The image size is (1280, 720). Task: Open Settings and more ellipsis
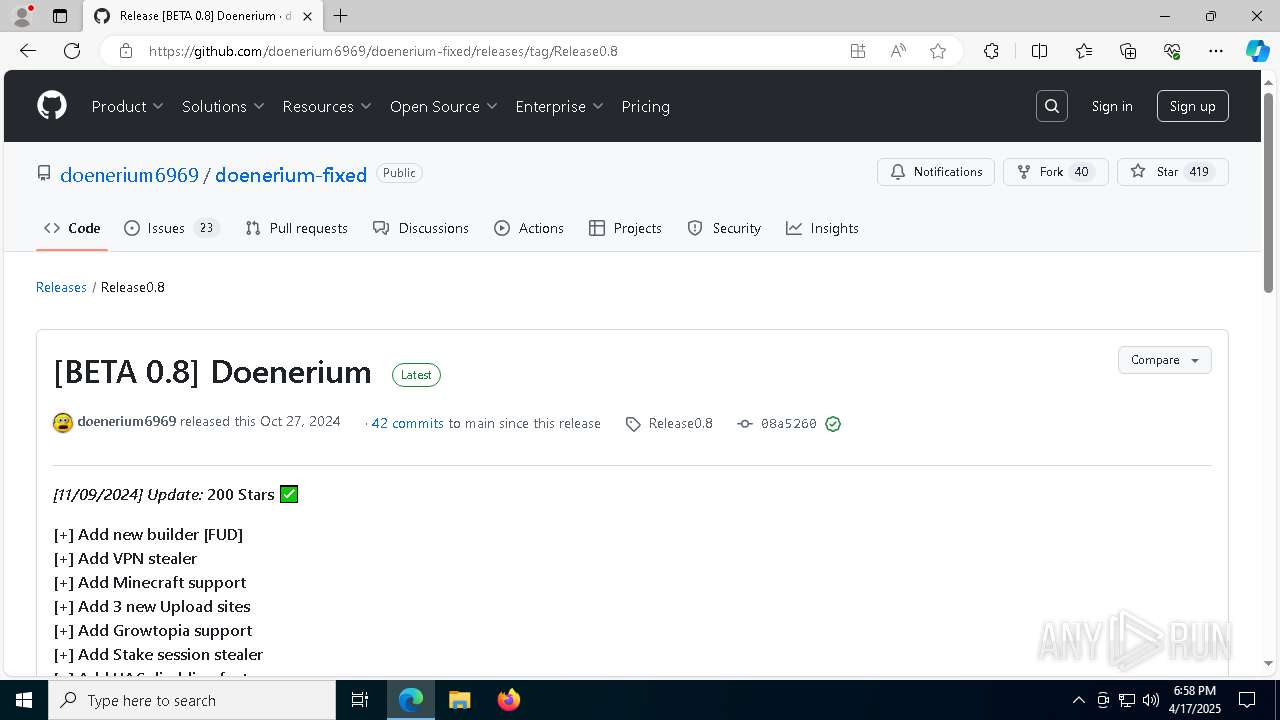point(1216,51)
